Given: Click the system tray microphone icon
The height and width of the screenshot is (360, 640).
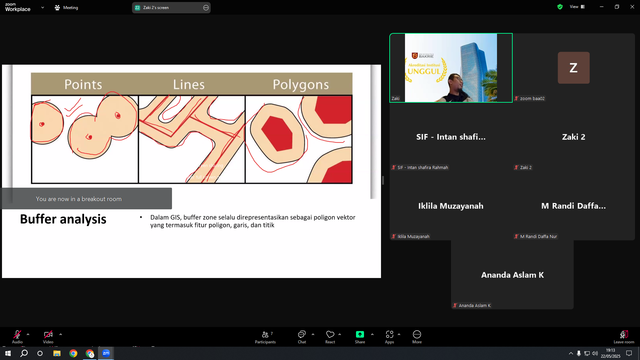Looking at the screenshot, I should pyautogui.click(x=579, y=353).
